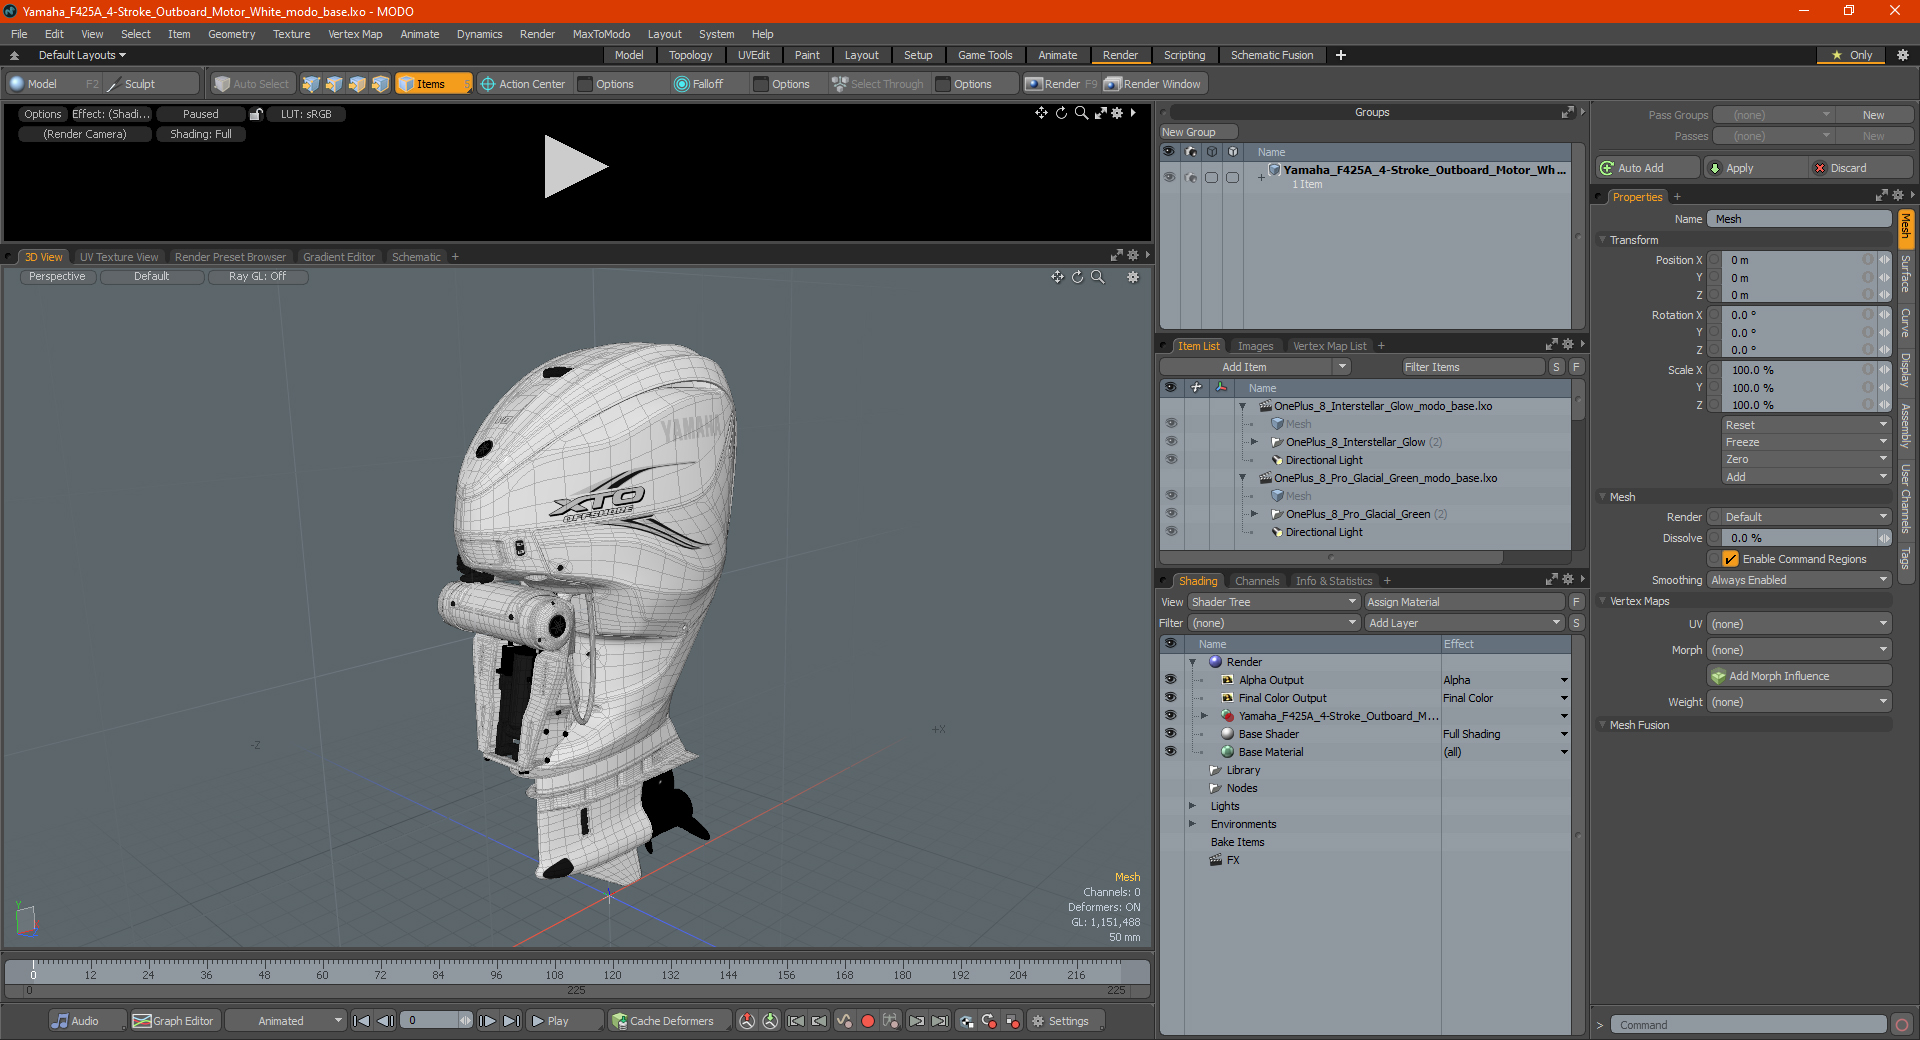
Task: Click the Final Color Output layer icon
Action: tap(1228, 698)
